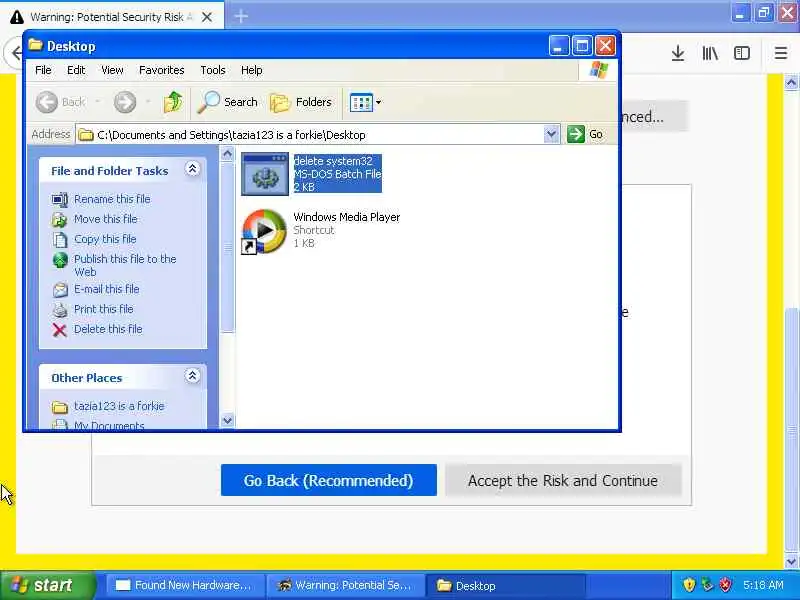Collapse the File and Folder Tasks panel
The width and height of the screenshot is (800, 600).
coord(192,169)
